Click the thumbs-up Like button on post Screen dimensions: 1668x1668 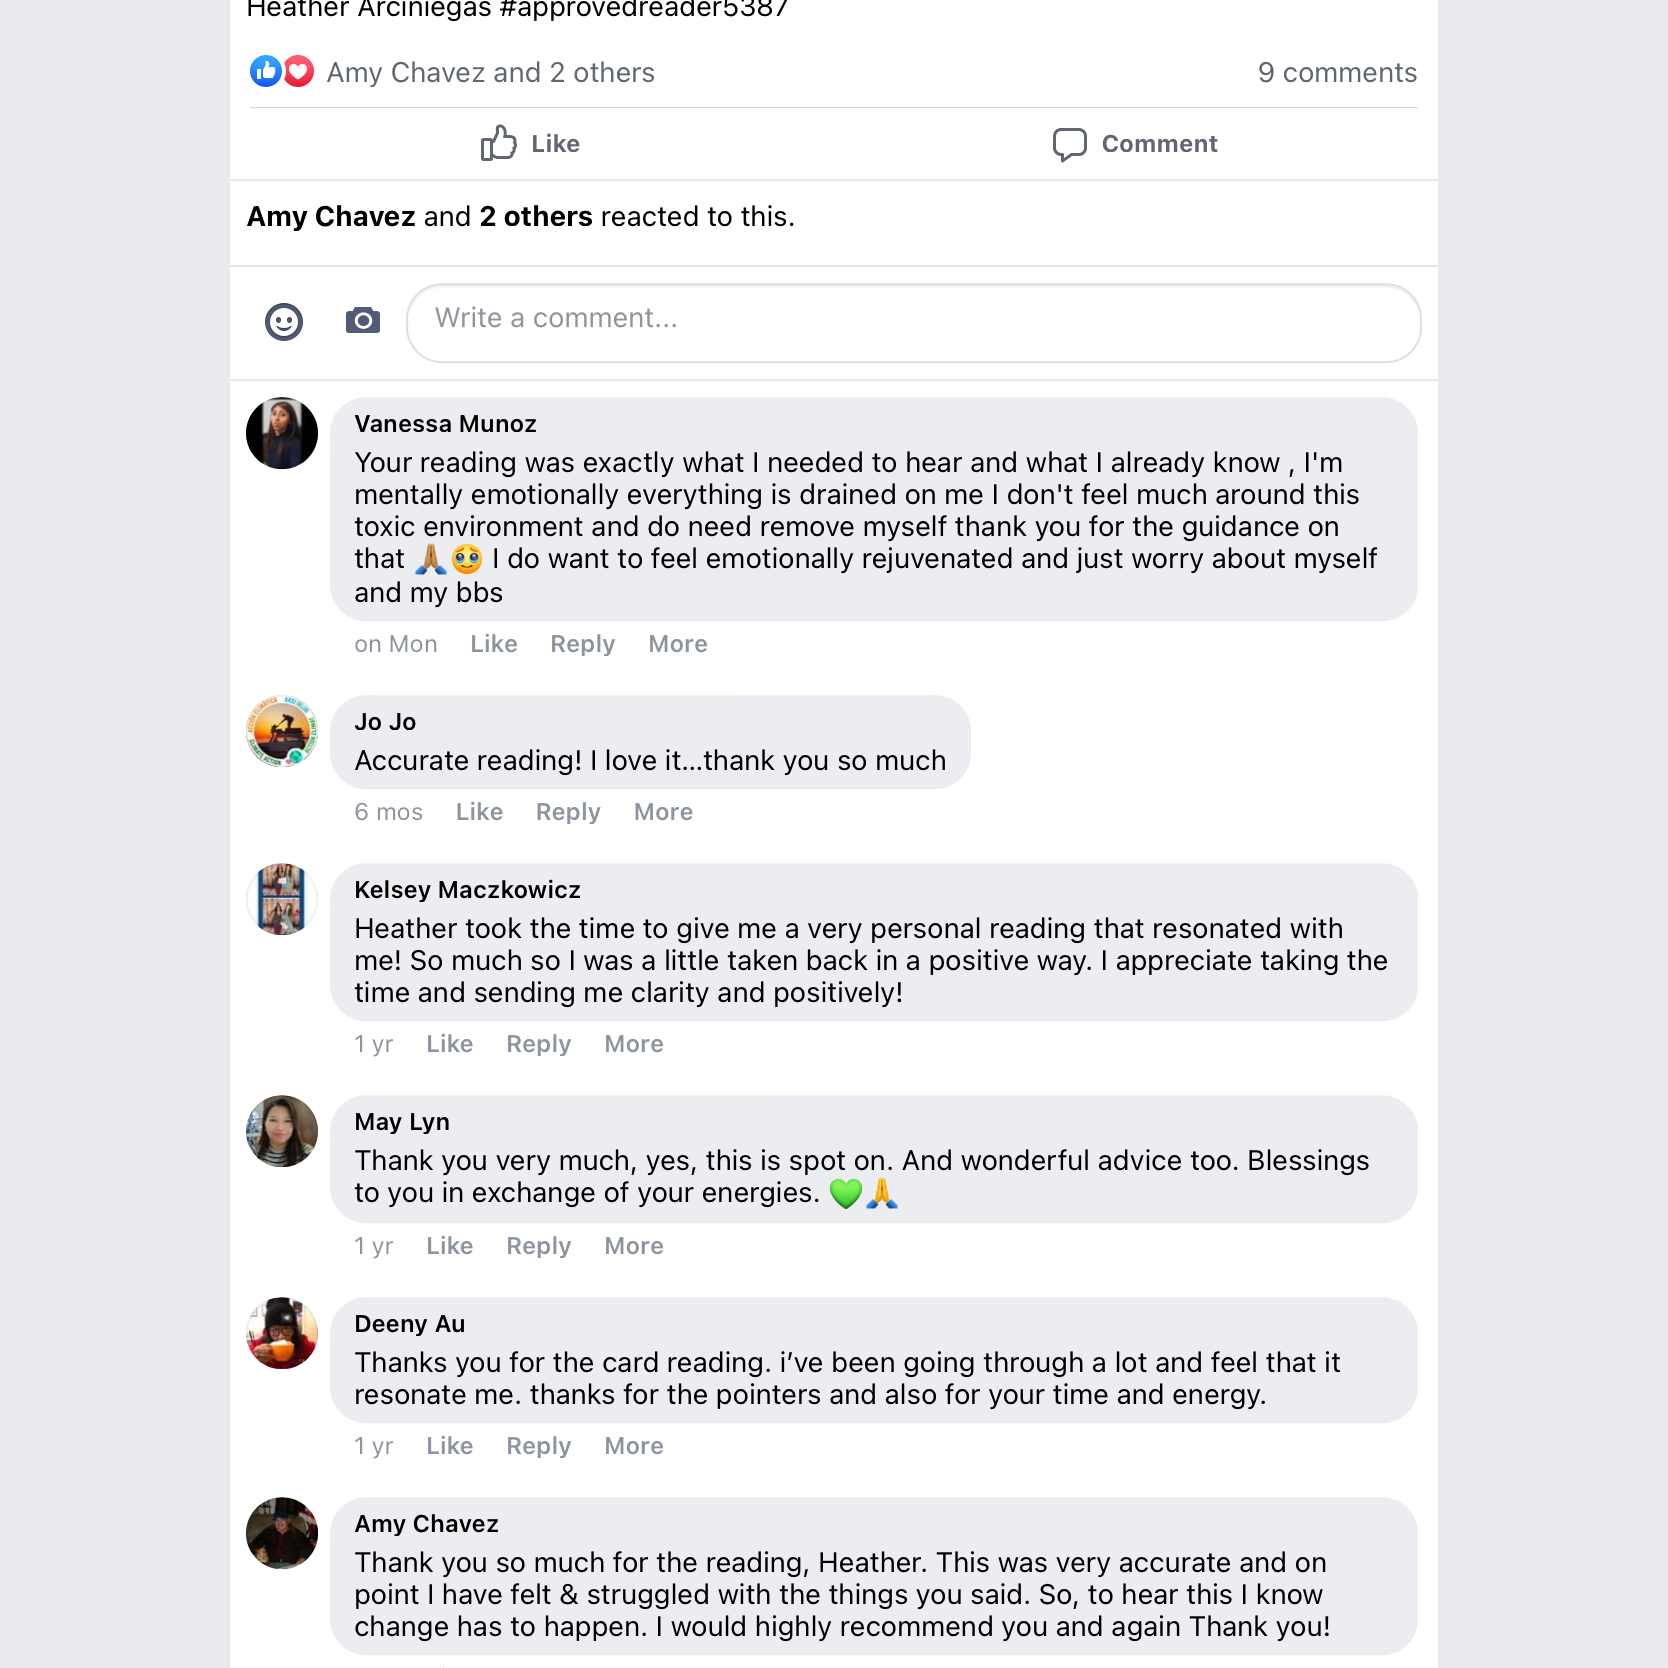[530, 144]
